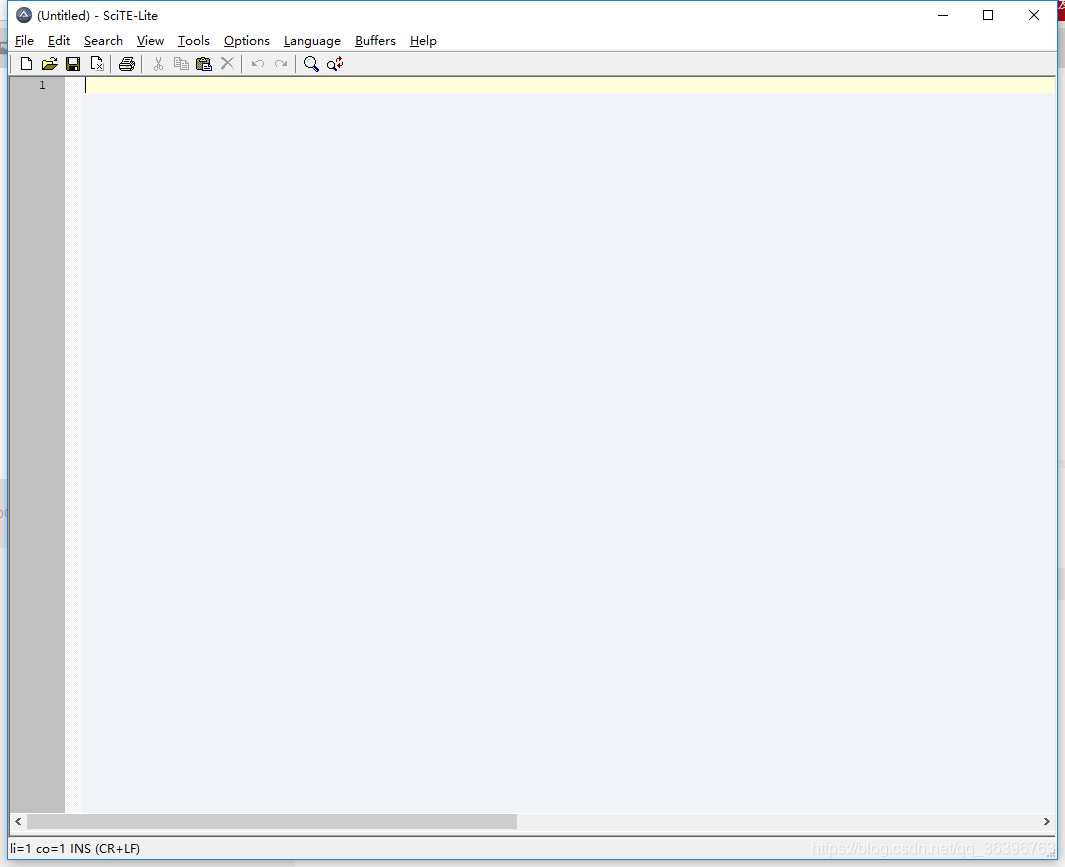Click the horizontal scrollbar right arrow

1047,821
